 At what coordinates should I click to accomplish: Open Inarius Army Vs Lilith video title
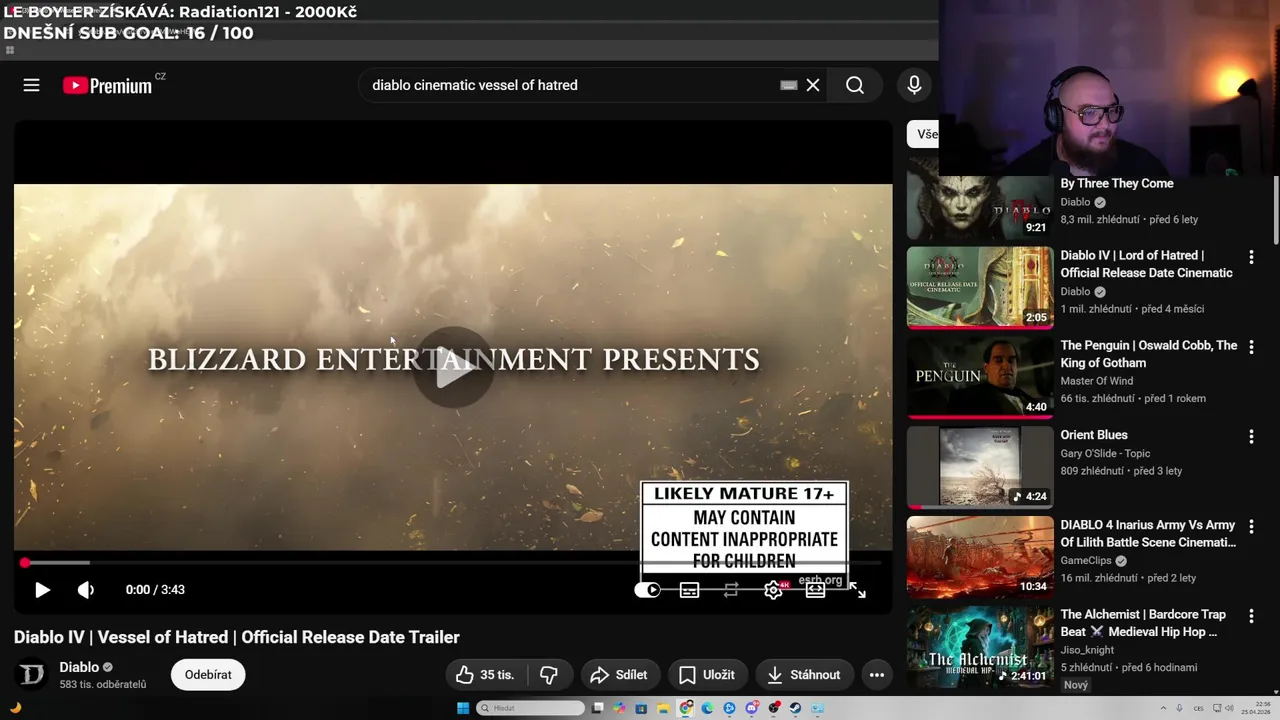pyautogui.click(x=1148, y=534)
